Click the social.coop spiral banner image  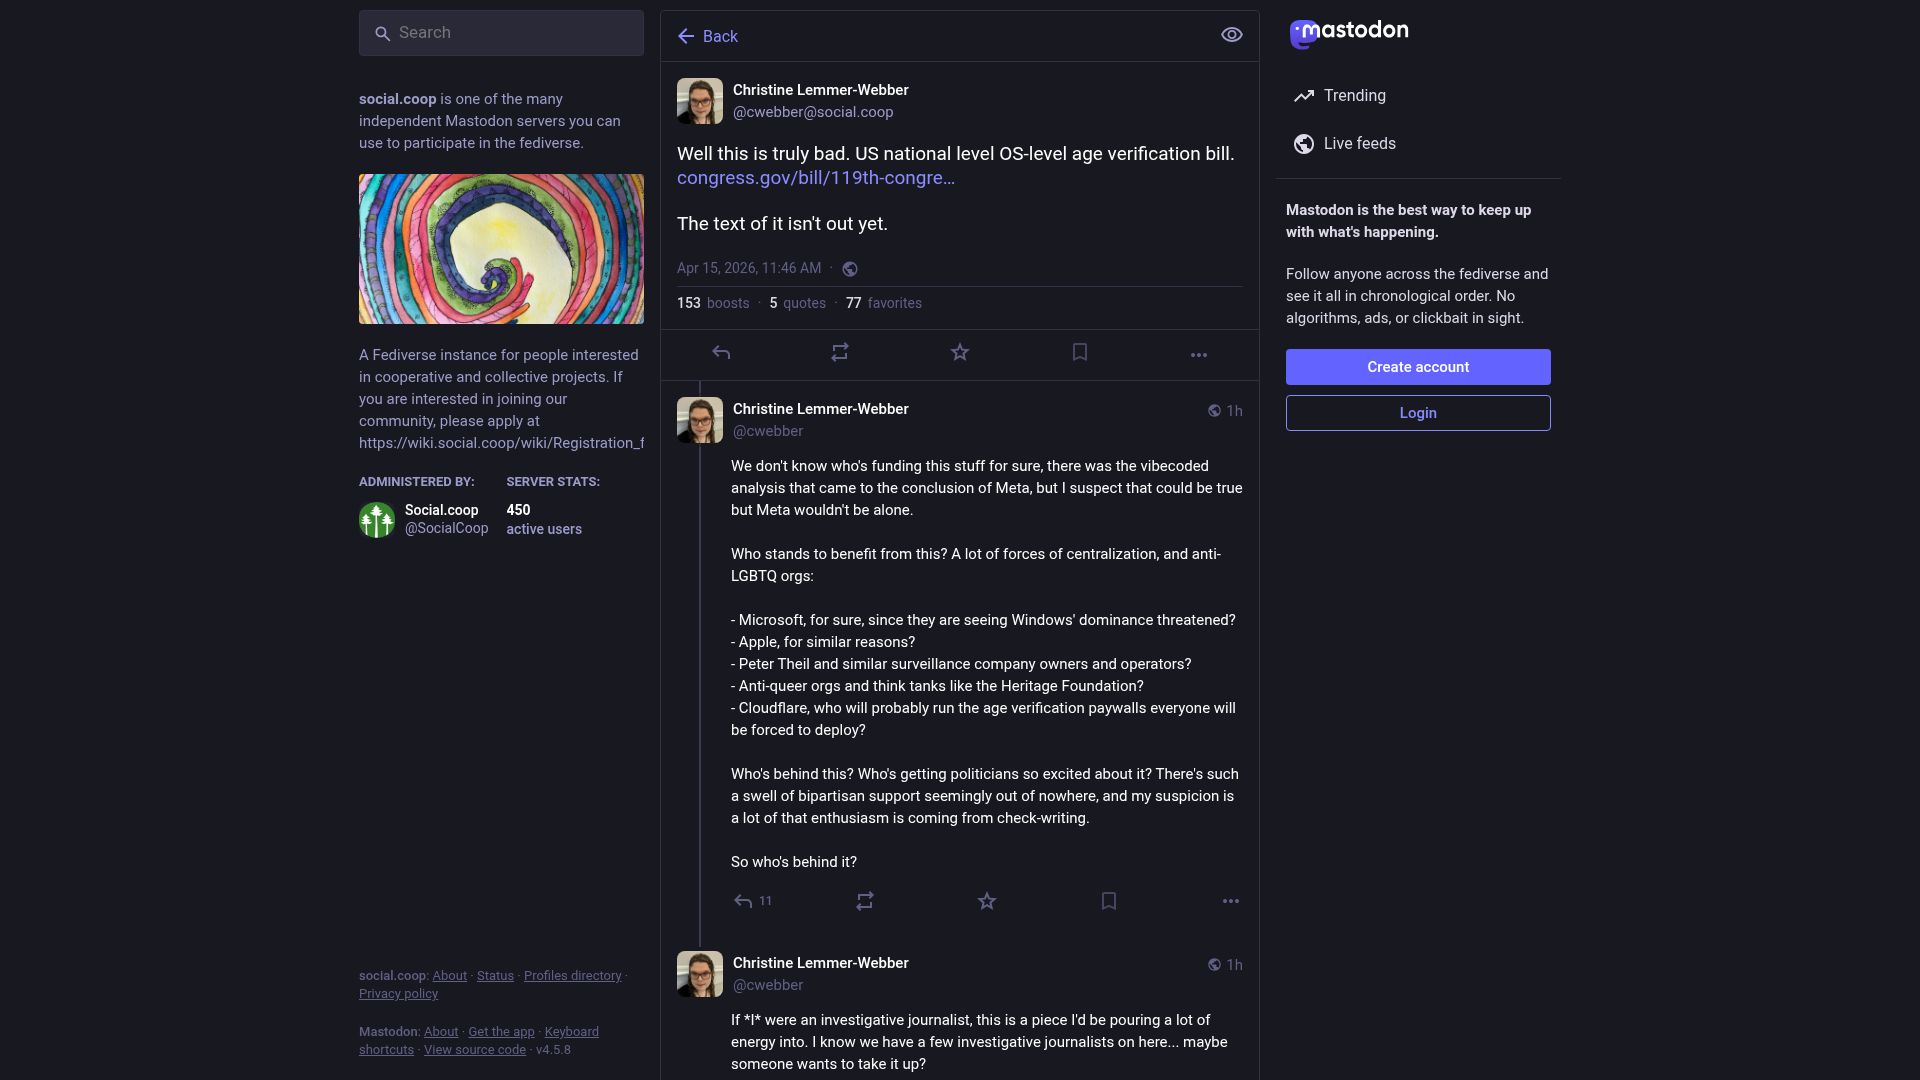(501, 249)
